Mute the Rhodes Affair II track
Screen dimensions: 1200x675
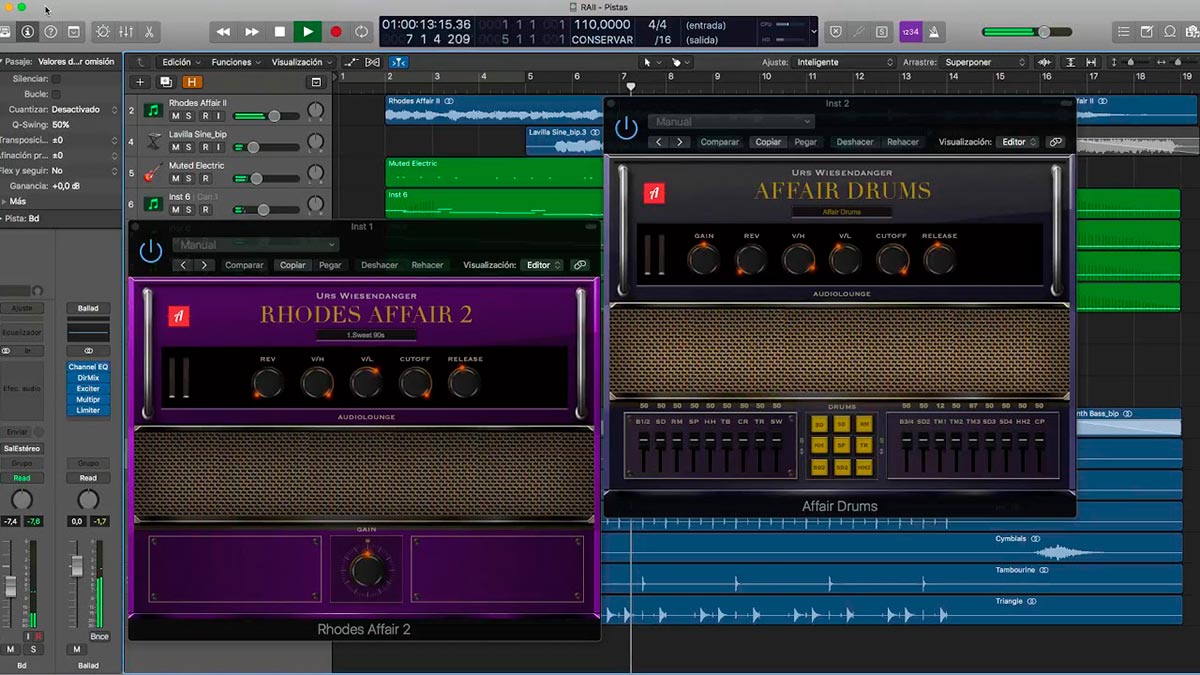[175, 116]
